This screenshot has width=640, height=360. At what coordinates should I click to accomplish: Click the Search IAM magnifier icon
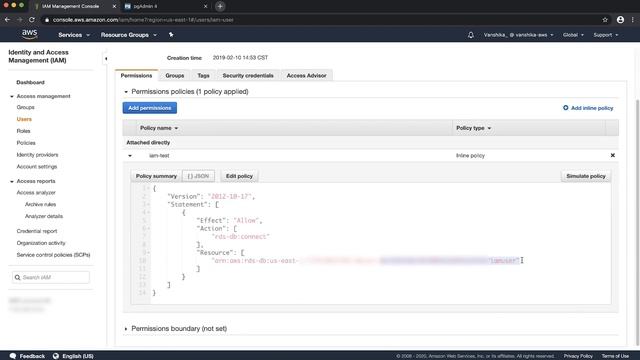[18, 277]
